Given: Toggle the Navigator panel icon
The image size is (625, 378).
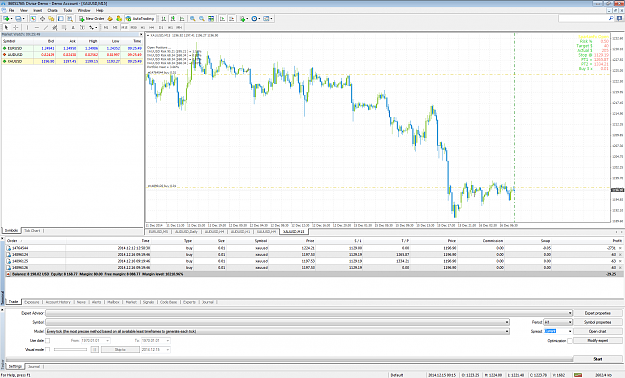Looking at the screenshot, I should (x=51, y=18).
